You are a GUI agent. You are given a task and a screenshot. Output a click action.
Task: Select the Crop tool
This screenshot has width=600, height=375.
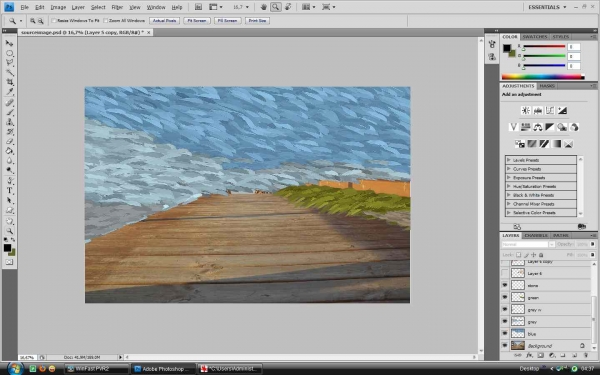9,82
